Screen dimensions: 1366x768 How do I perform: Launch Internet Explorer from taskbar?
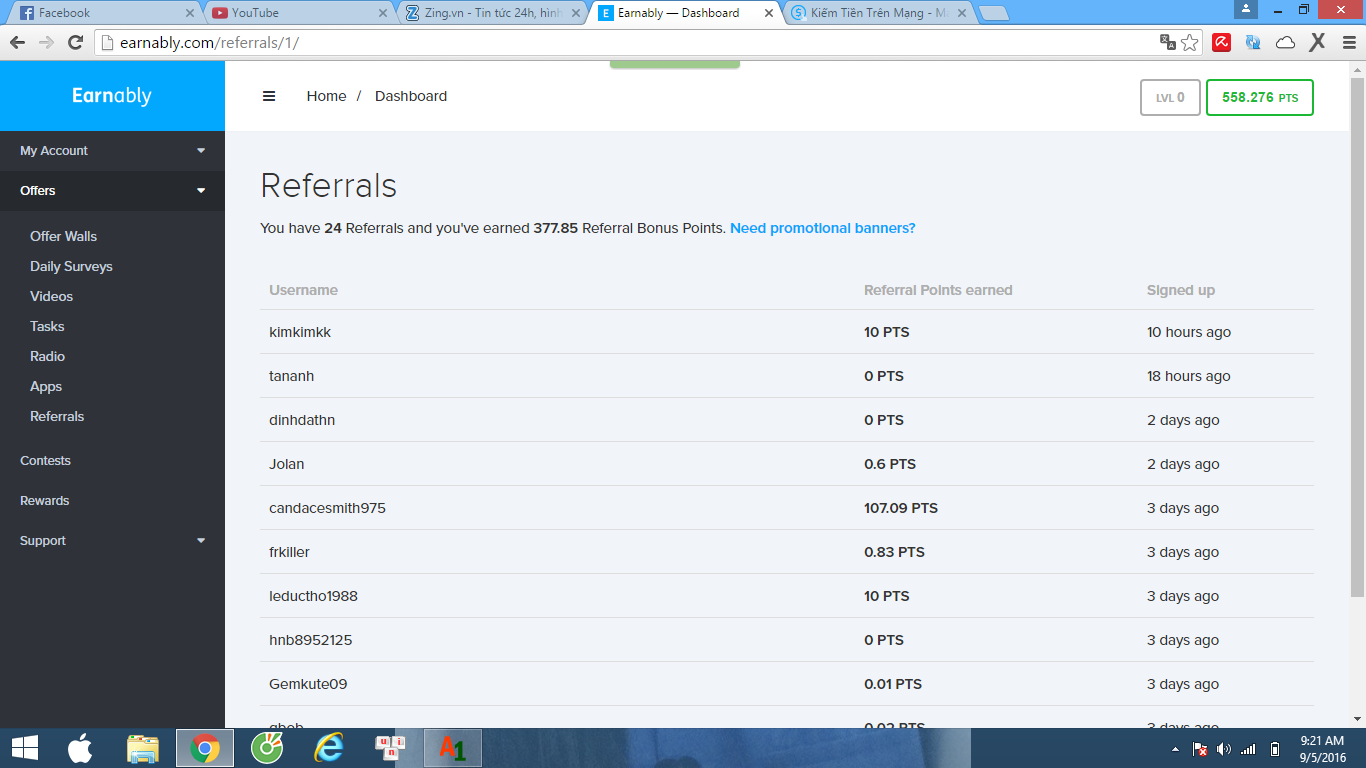click(x=329, y=748)
